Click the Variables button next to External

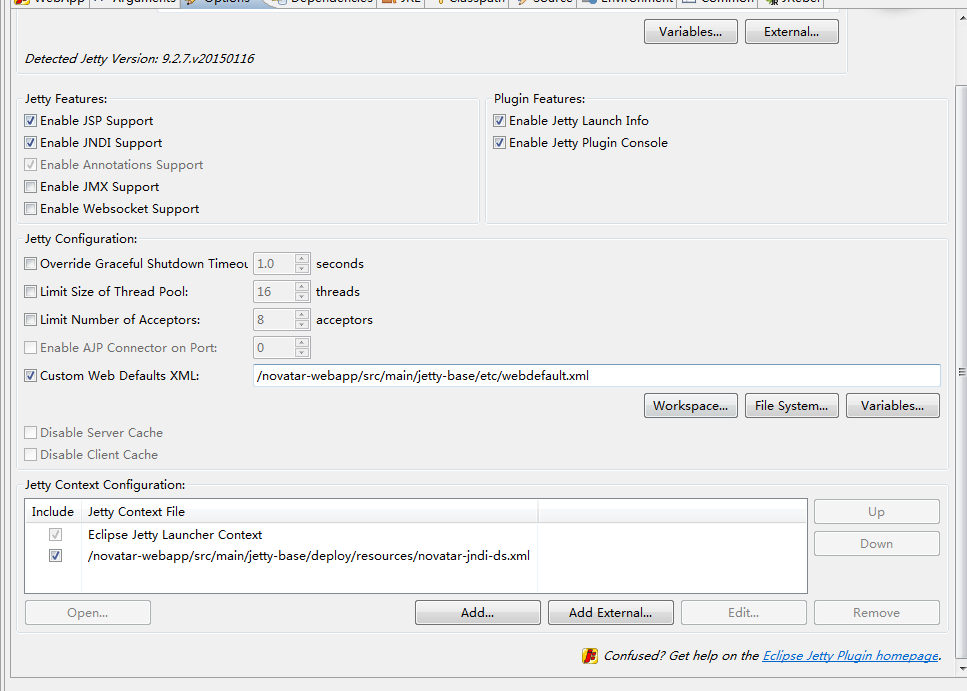click(x=691, y=31)
